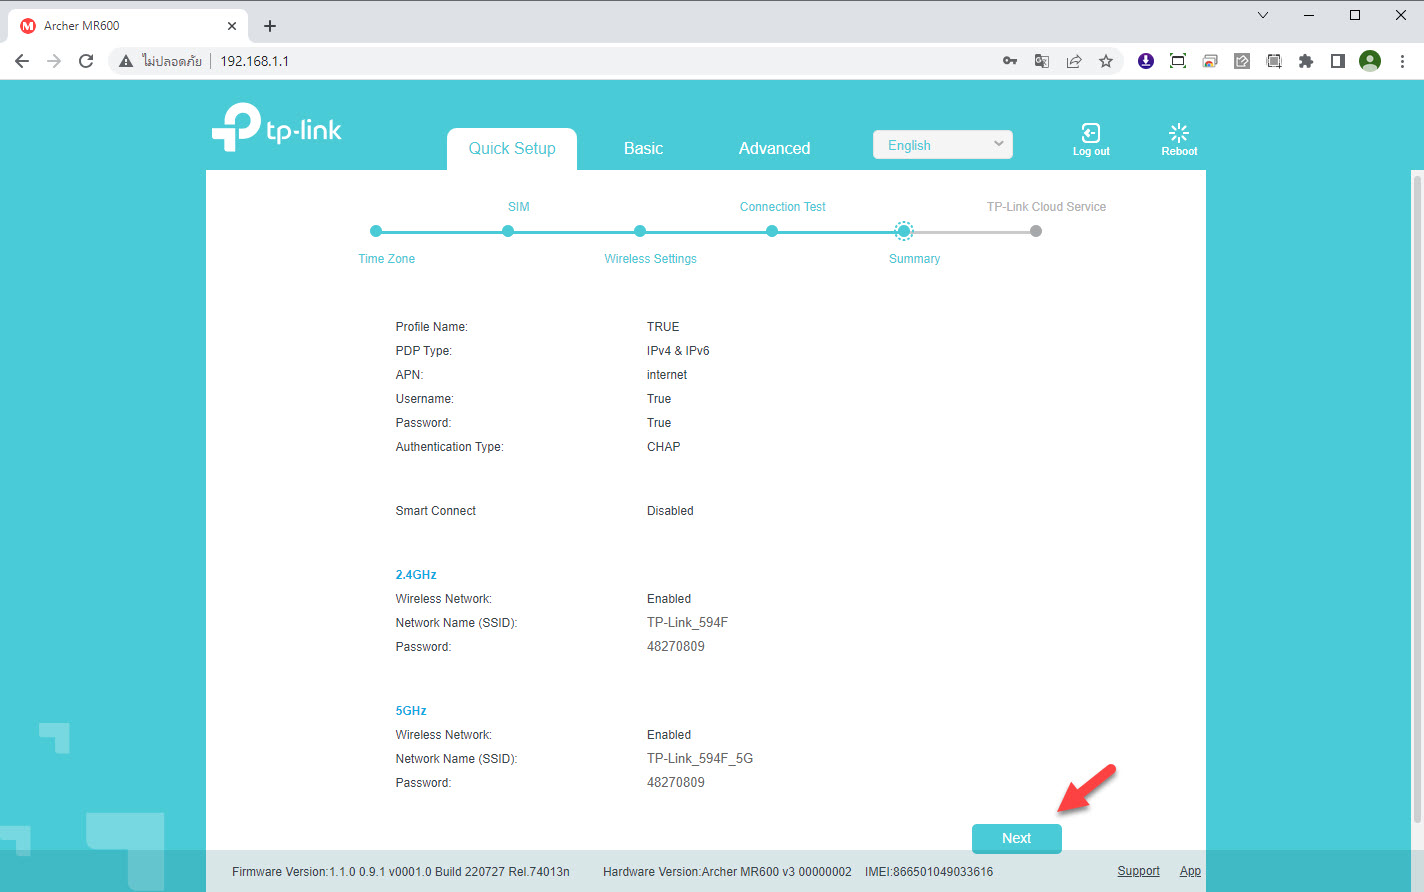Click the Connection Test step marker
The height and width of the screenshot is (892, 1424).
[x=772, y=231]
